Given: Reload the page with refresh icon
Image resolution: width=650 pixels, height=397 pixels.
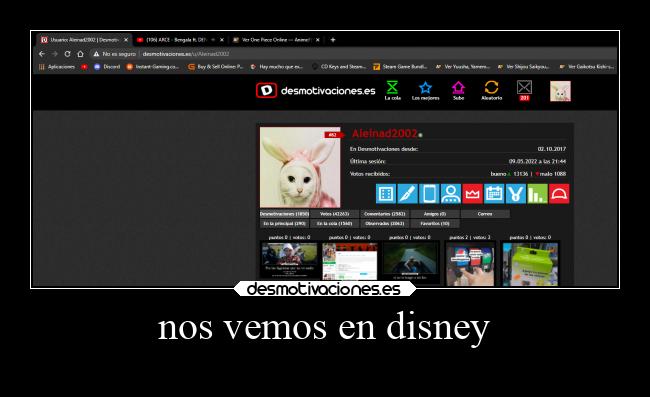Looking at the screenshot, I should click(x=68, y=54).
